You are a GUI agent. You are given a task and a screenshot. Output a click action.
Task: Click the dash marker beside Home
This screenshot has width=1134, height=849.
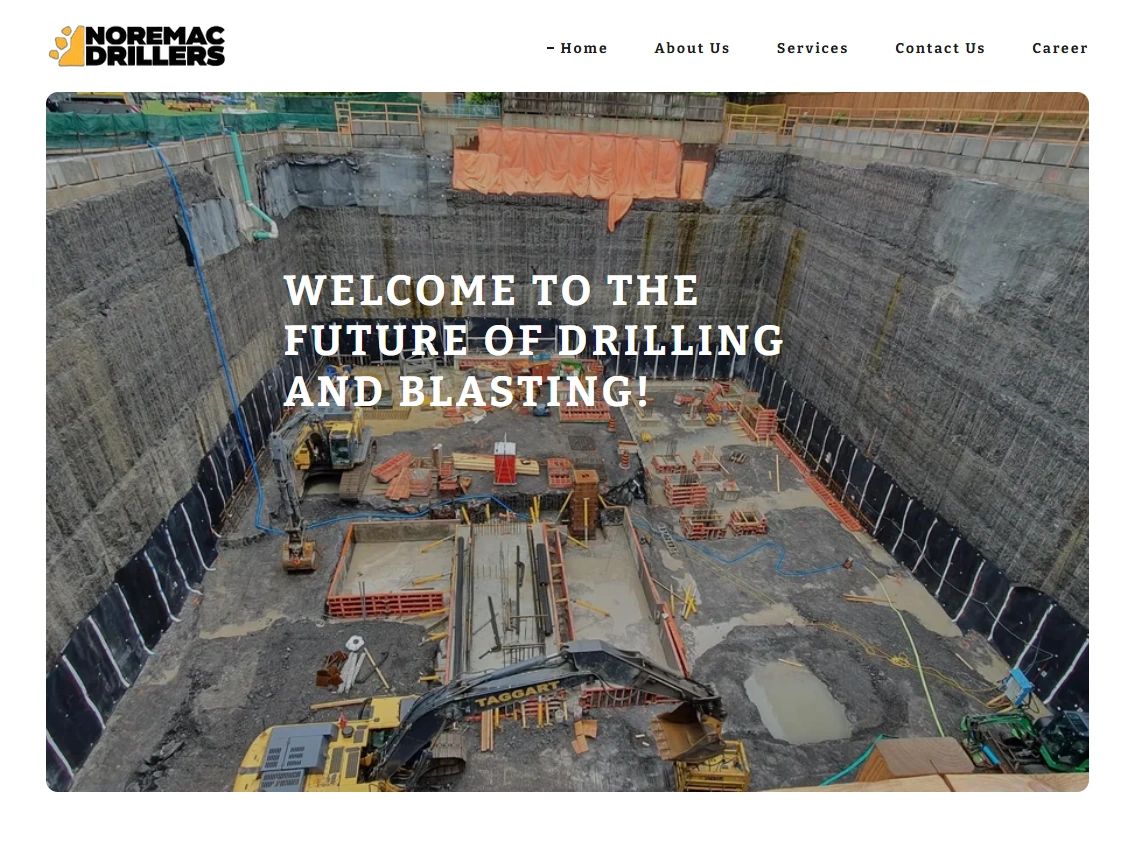coord(551,48)
